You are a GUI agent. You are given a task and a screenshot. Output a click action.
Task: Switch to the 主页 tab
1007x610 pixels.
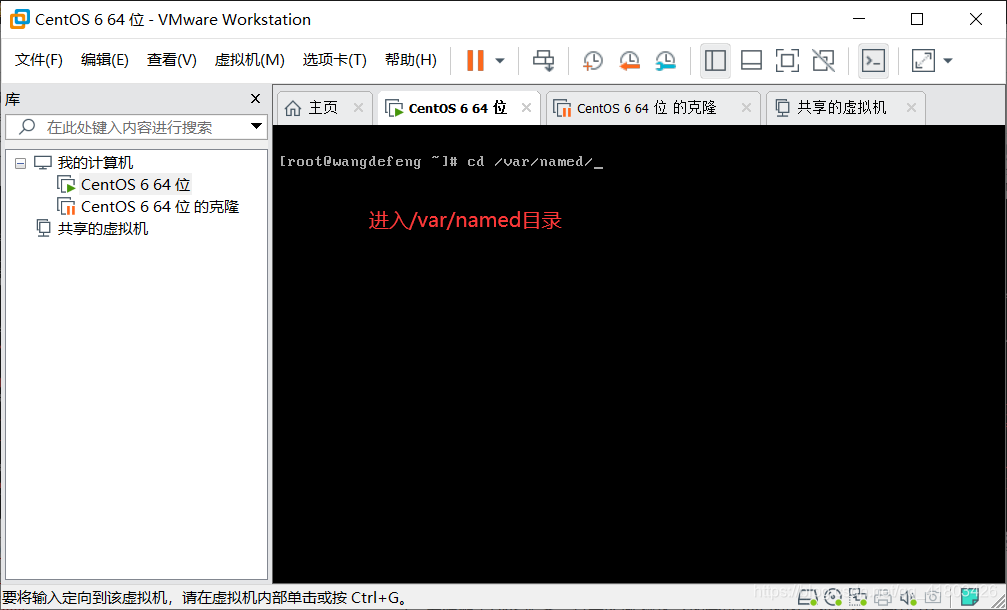click(324, 107)
